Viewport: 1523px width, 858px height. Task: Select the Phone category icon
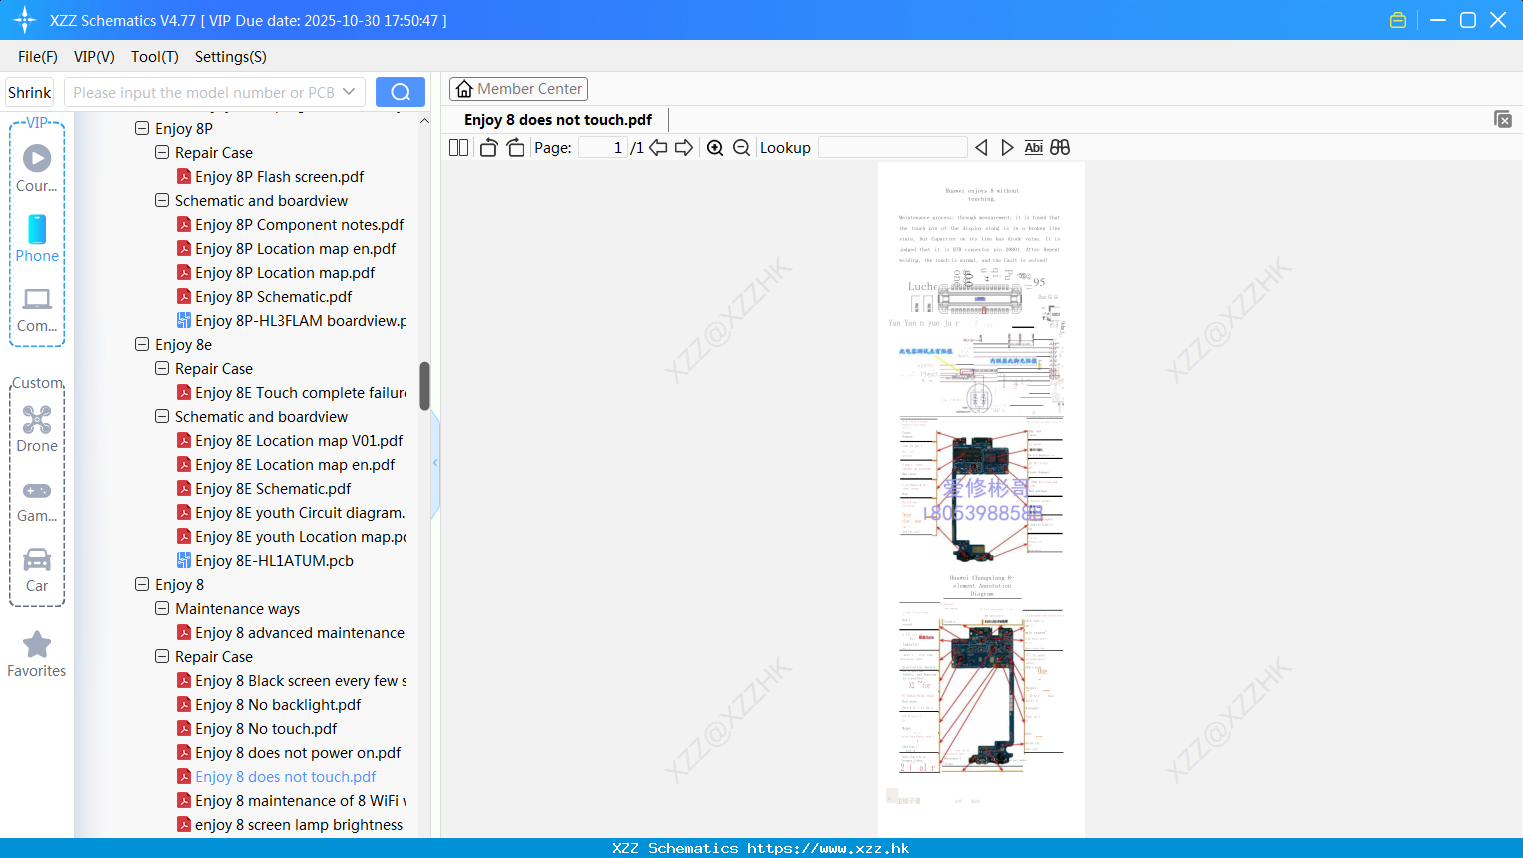[37, 238]
